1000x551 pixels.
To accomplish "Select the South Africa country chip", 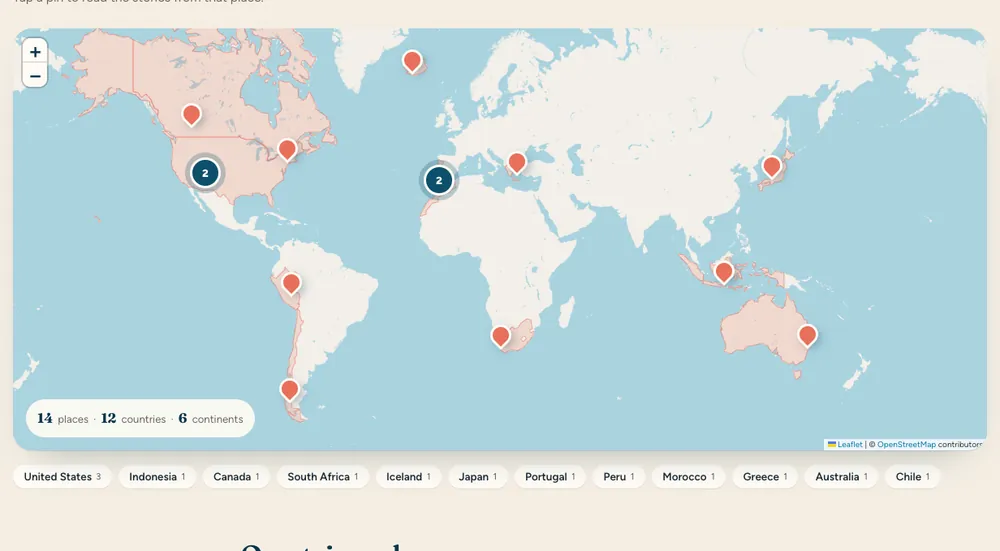I will pos(323,476).
